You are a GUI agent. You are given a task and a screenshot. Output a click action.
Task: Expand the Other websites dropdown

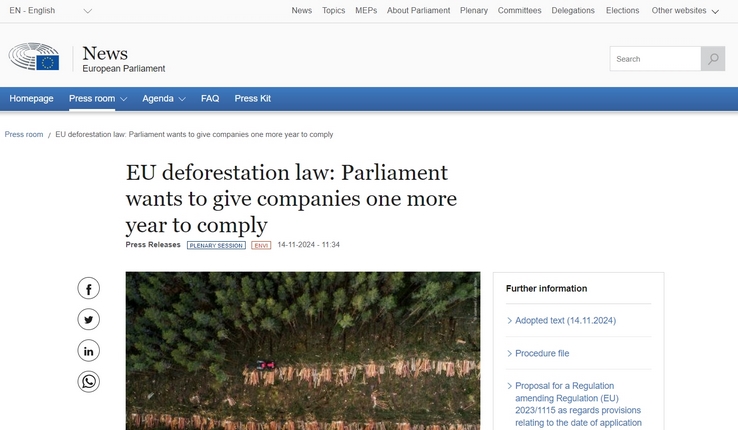coord(685,11)
